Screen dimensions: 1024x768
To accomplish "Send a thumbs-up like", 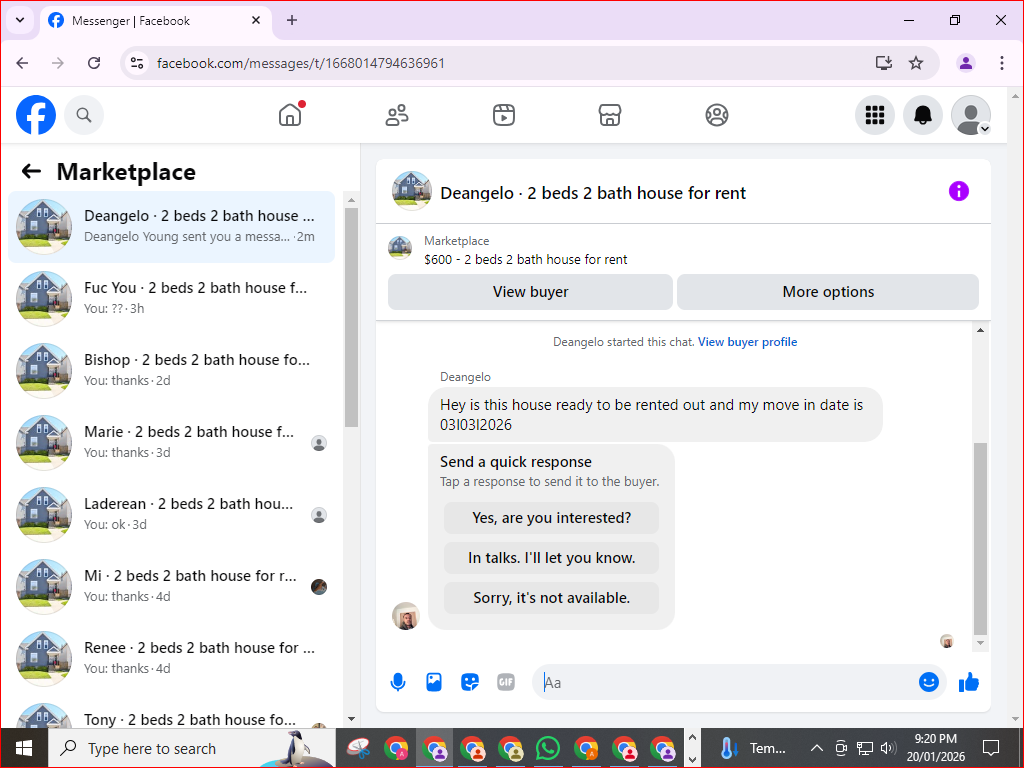I will (x=968, y=682).
